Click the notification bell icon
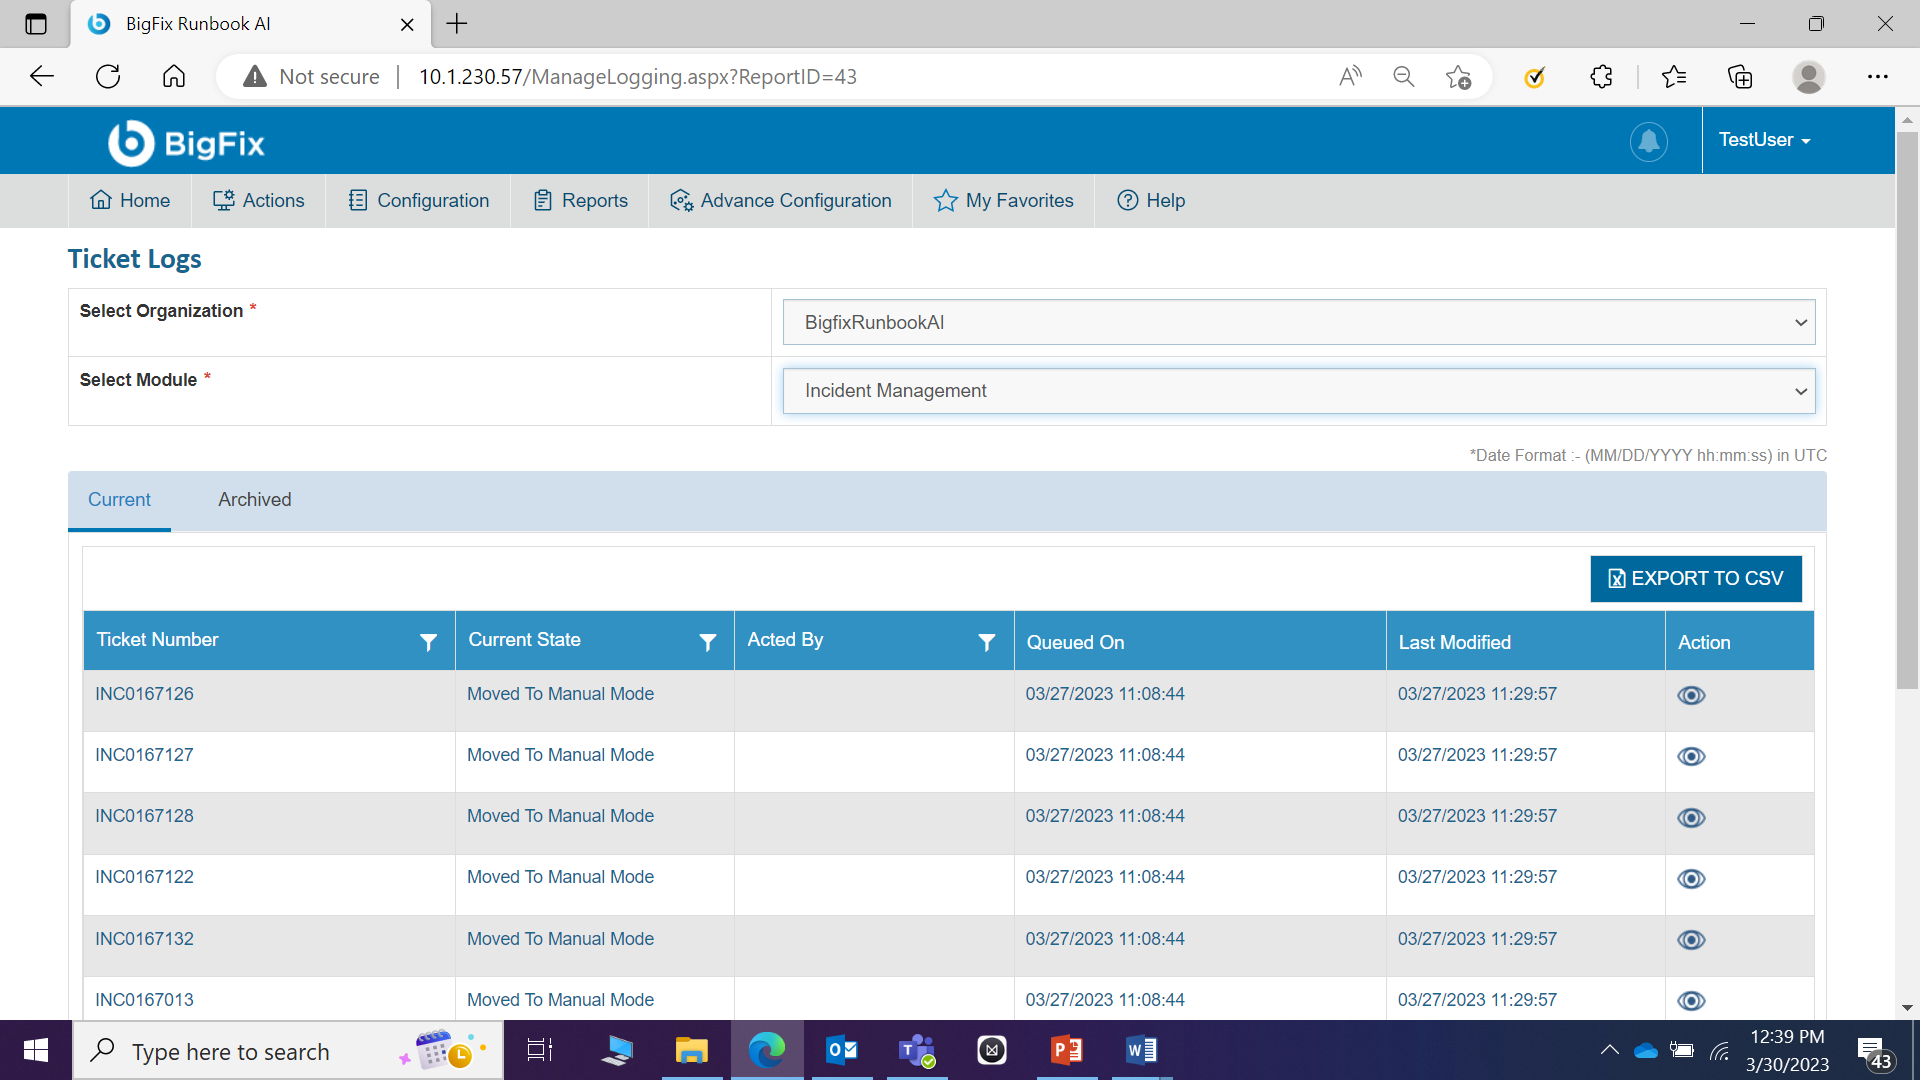 point(1648,141)
